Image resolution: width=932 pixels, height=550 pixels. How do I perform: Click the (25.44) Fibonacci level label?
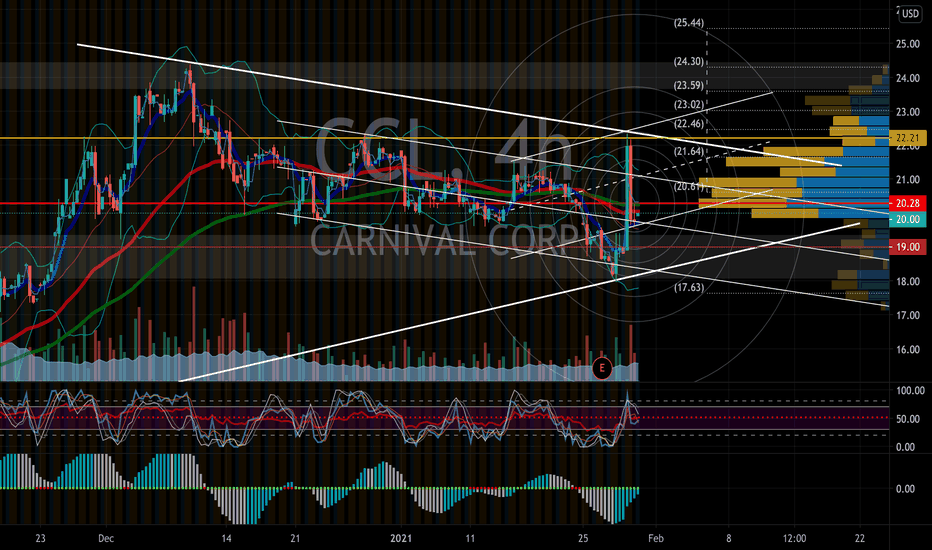689,23
